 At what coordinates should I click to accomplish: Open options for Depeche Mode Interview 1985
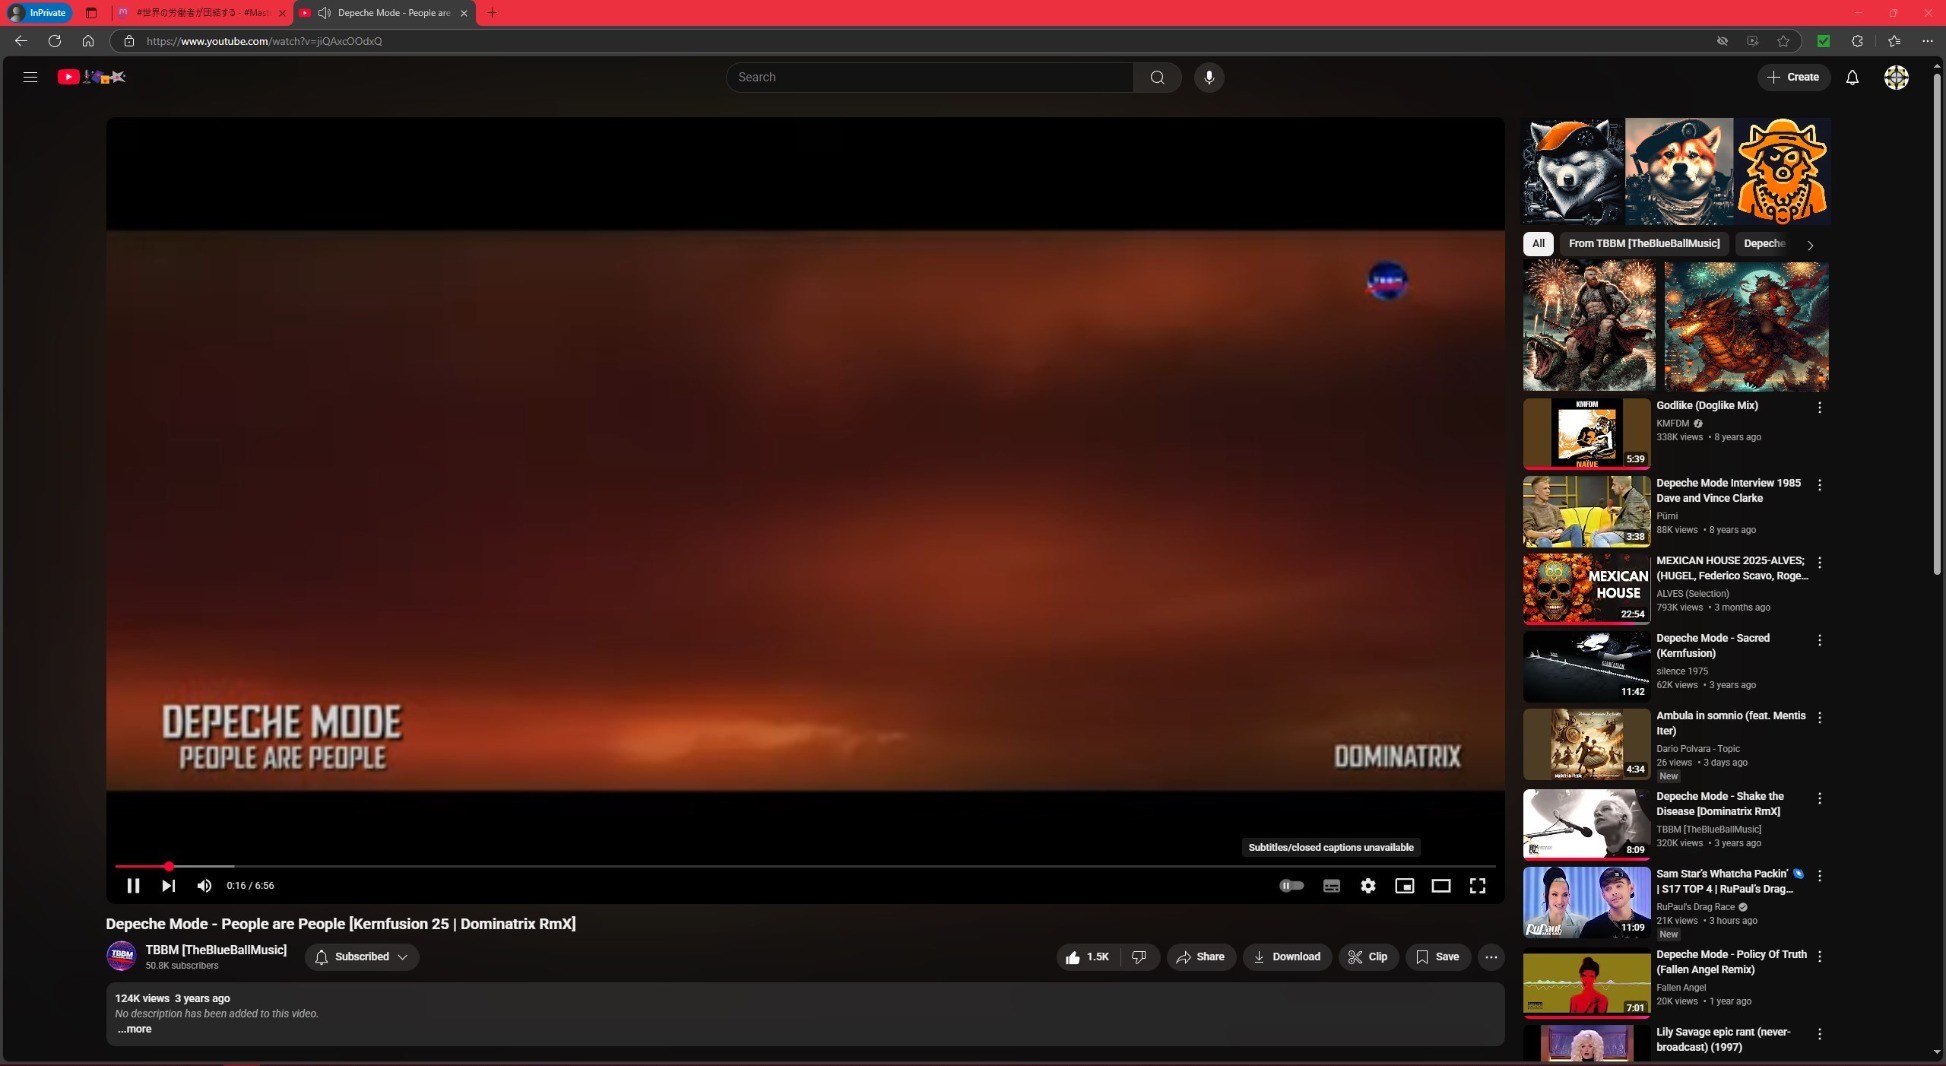click(1819, 485)
